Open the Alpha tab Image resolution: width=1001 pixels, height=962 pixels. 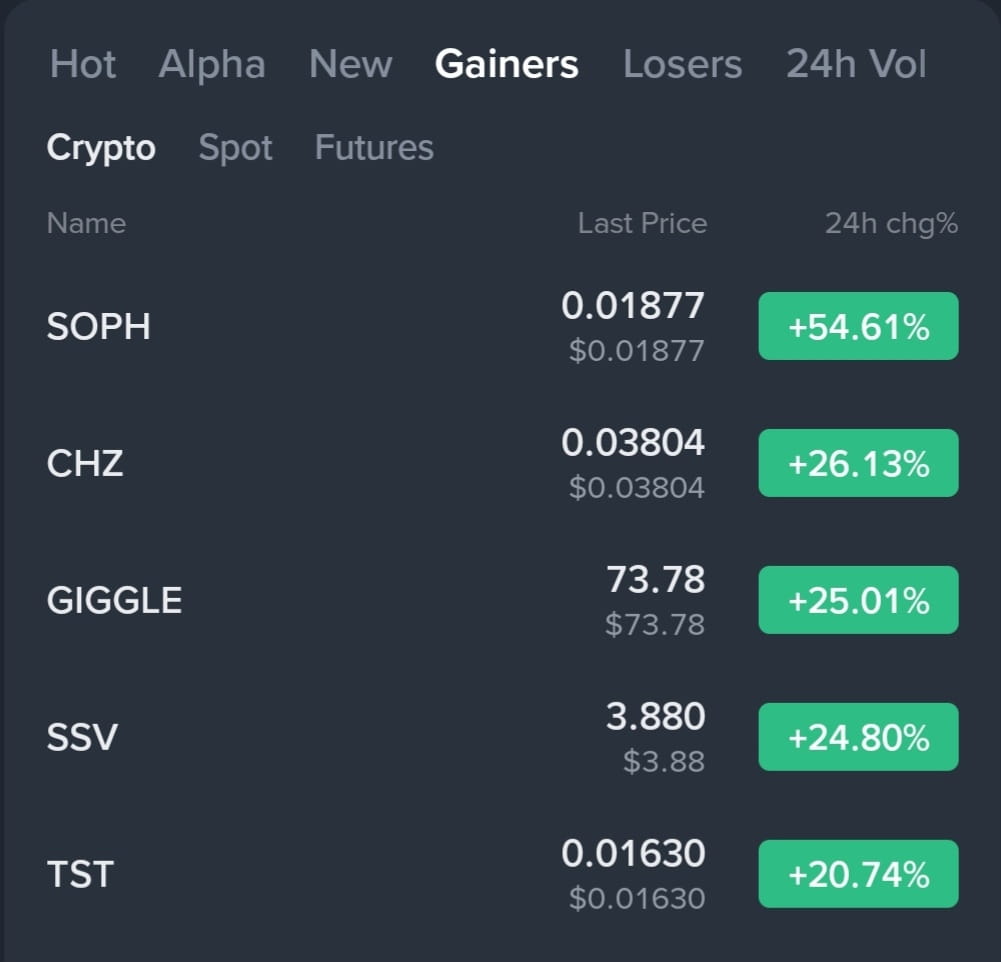[x=212, y=64]
